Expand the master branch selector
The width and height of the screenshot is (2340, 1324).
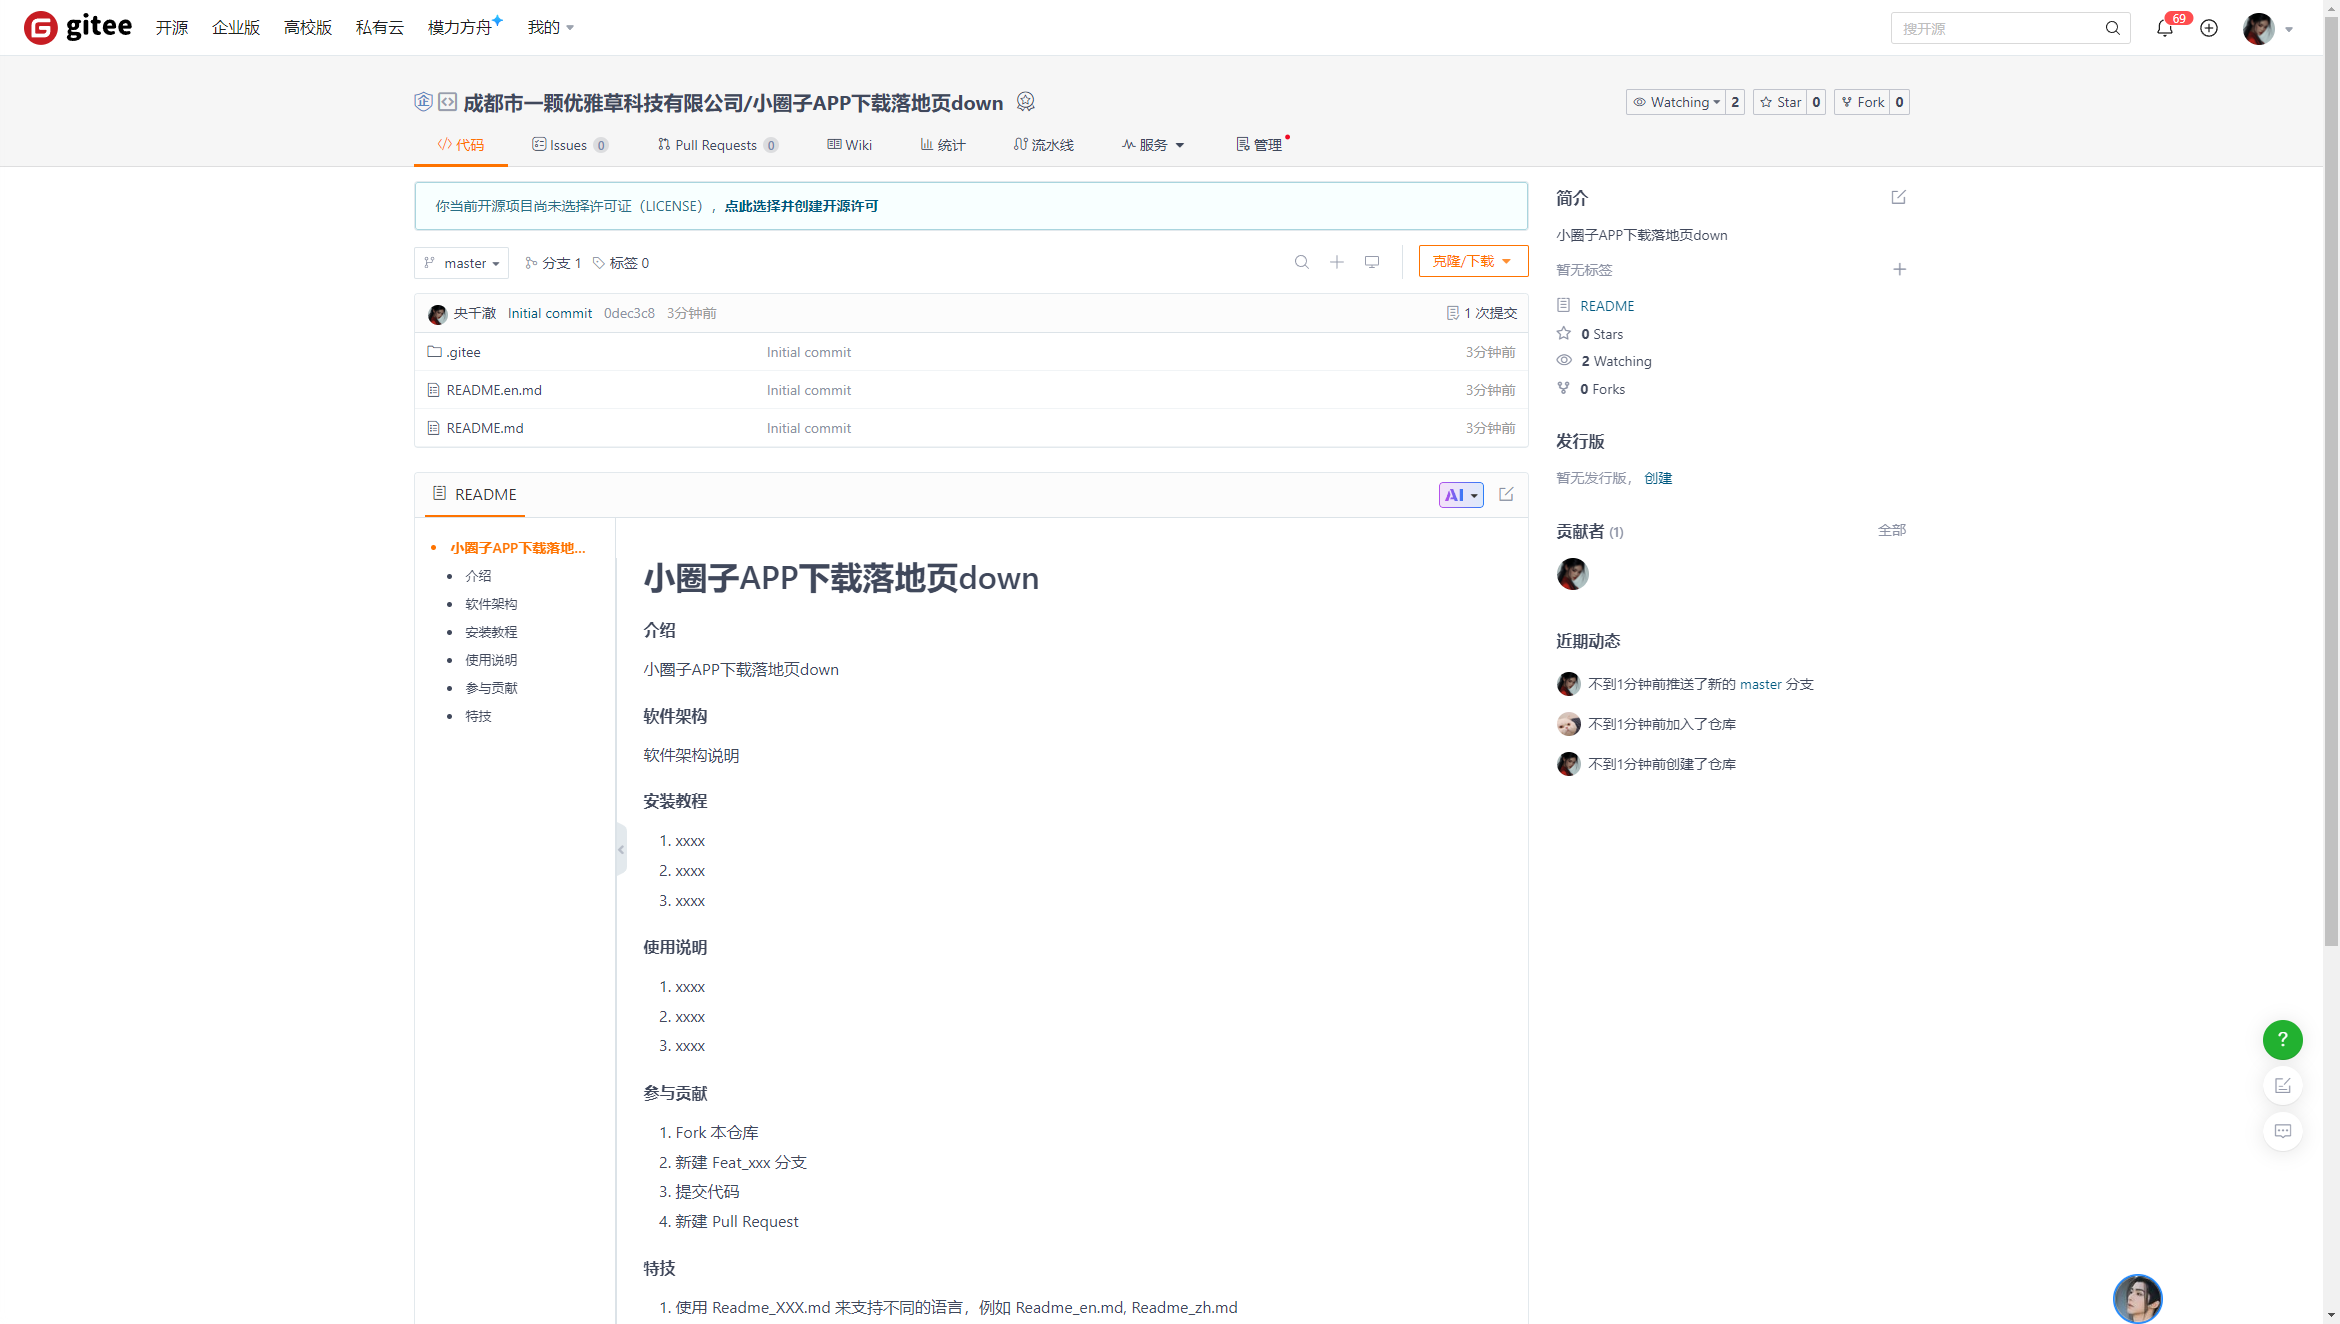(461, 263)
